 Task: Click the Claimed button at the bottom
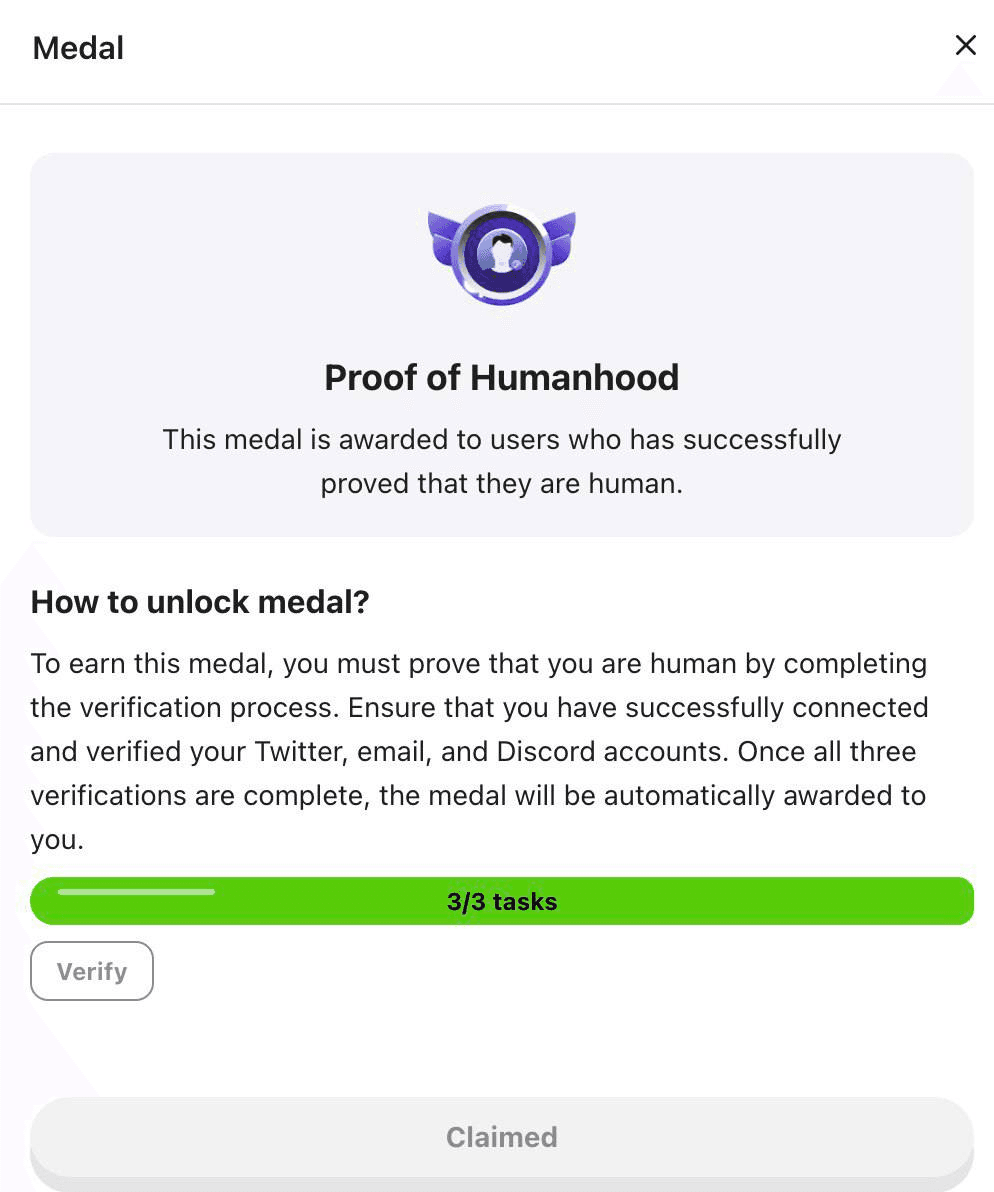coord(502,1137)
